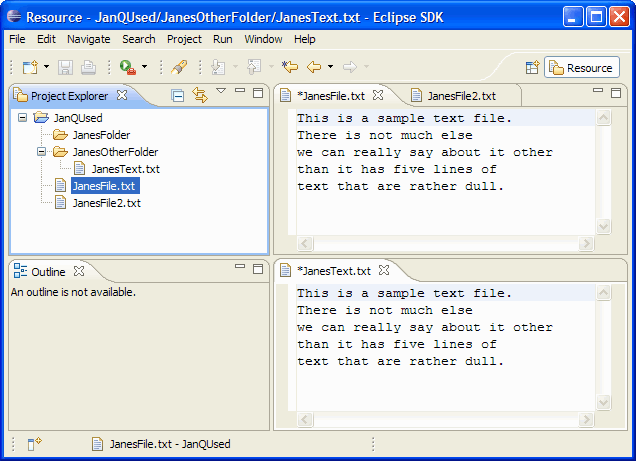Switch to the JanesFile2.txt editor tab
Viewport: 636px width, 461px height.
(x=461, y=96)
